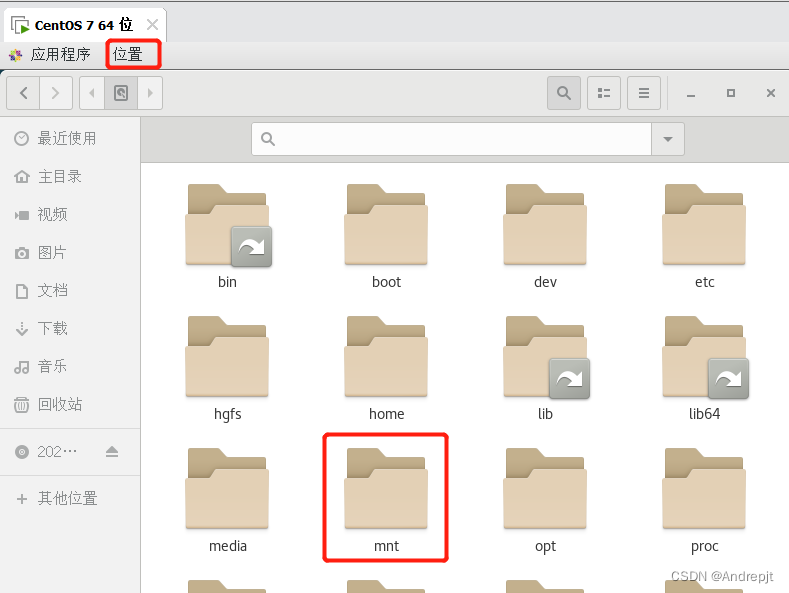Select the 202… disc volume
The image size is (789, 593).
56,452
